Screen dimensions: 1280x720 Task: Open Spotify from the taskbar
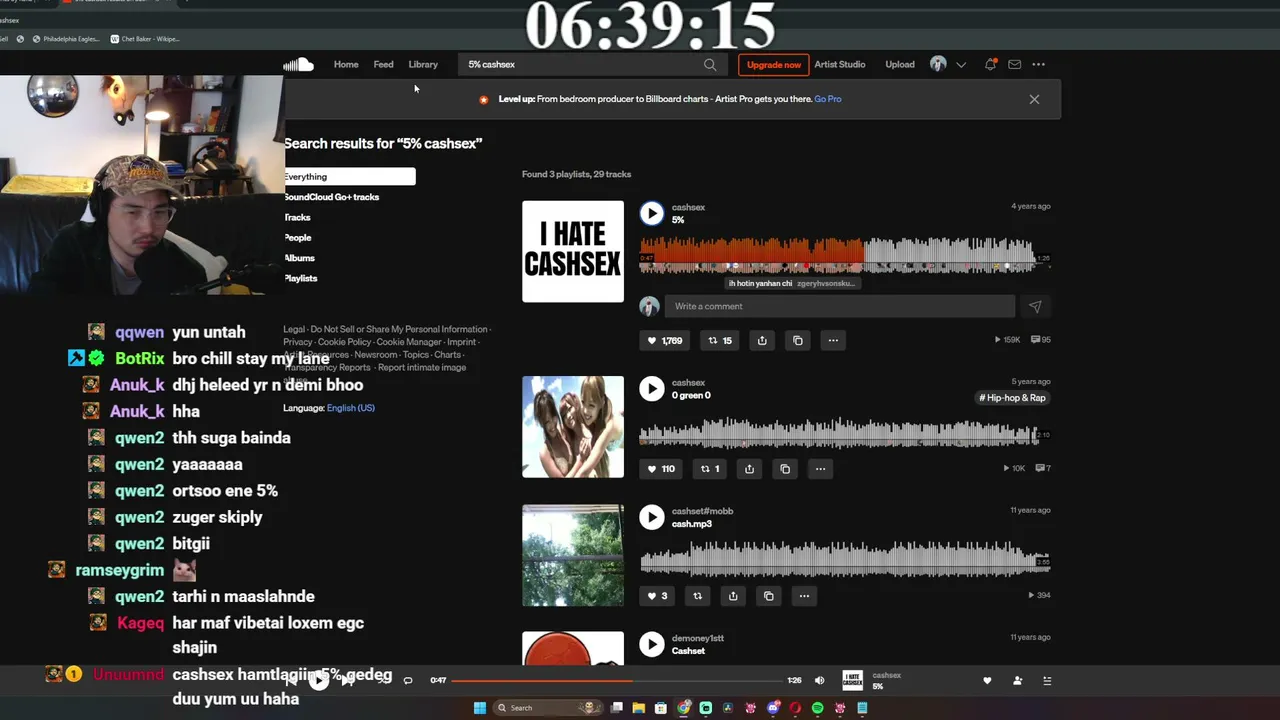pos(818,708)
